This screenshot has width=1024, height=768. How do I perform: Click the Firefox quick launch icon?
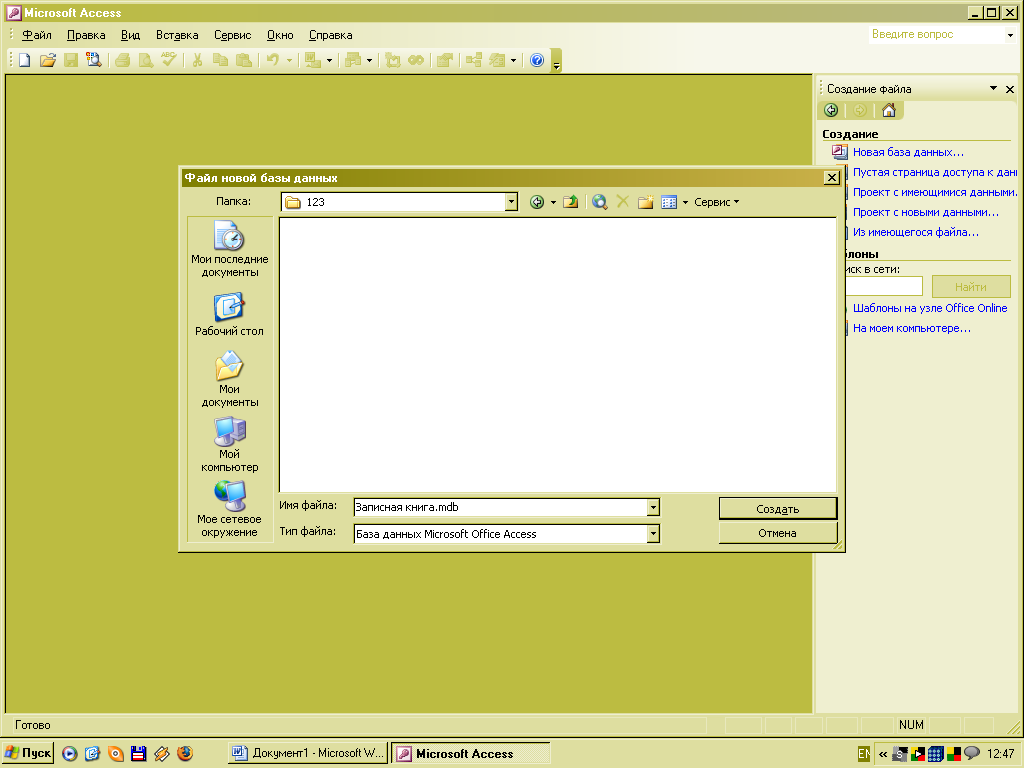pos(185,754)
